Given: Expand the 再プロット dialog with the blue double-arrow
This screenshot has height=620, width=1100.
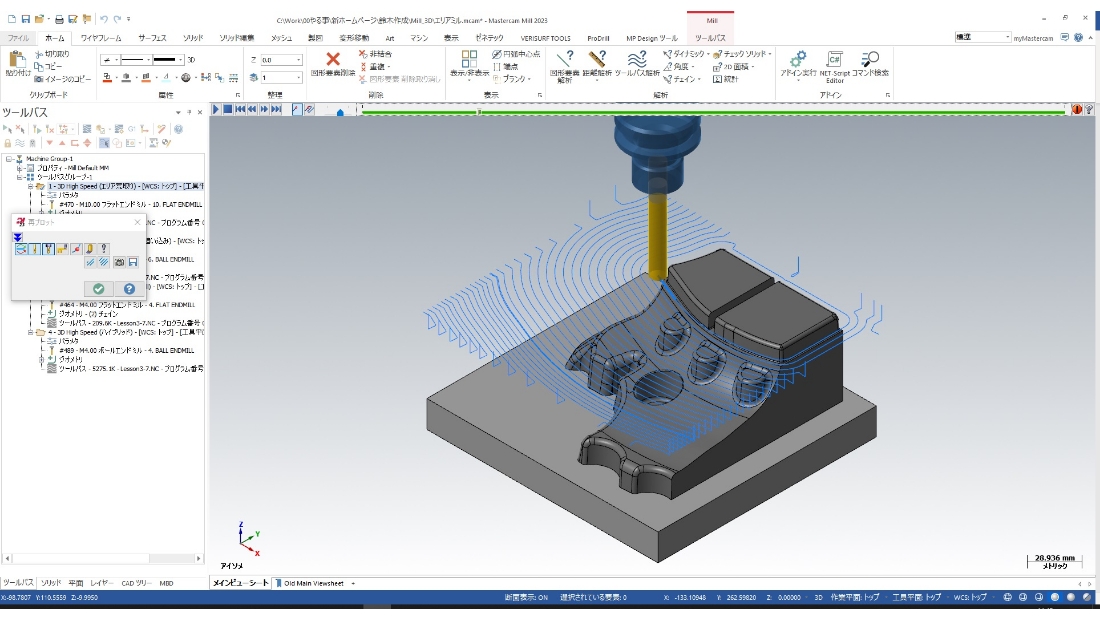Looking at the screenshot, I should click(x=18, y=238).
